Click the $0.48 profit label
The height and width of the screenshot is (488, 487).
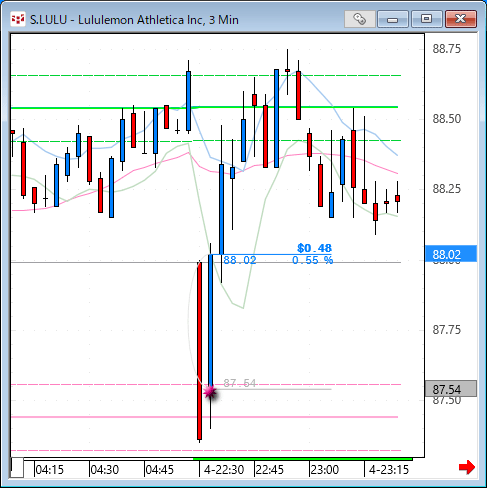[x=314, y=248]
